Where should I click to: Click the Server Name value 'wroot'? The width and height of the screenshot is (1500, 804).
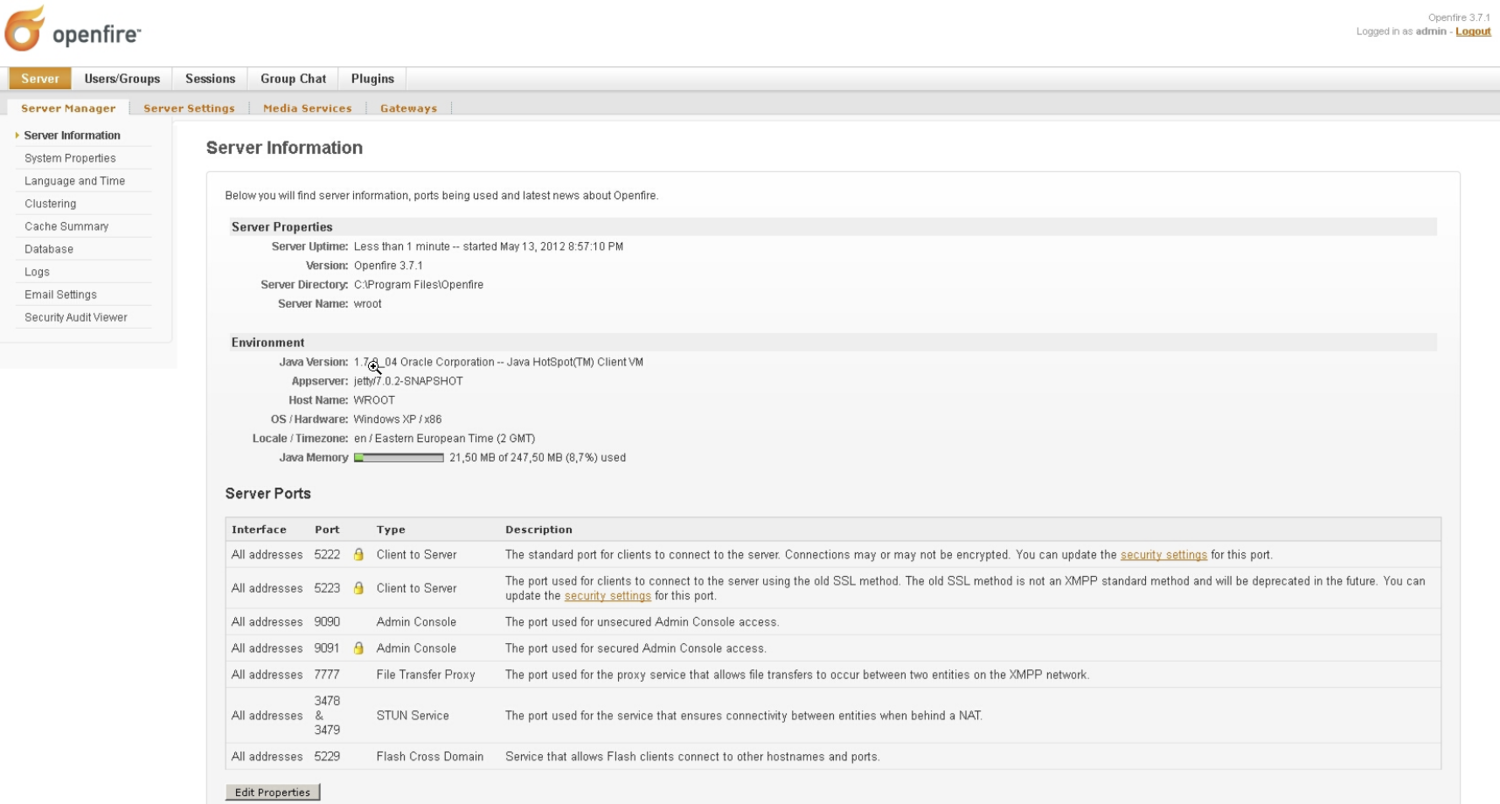[368, 303]
